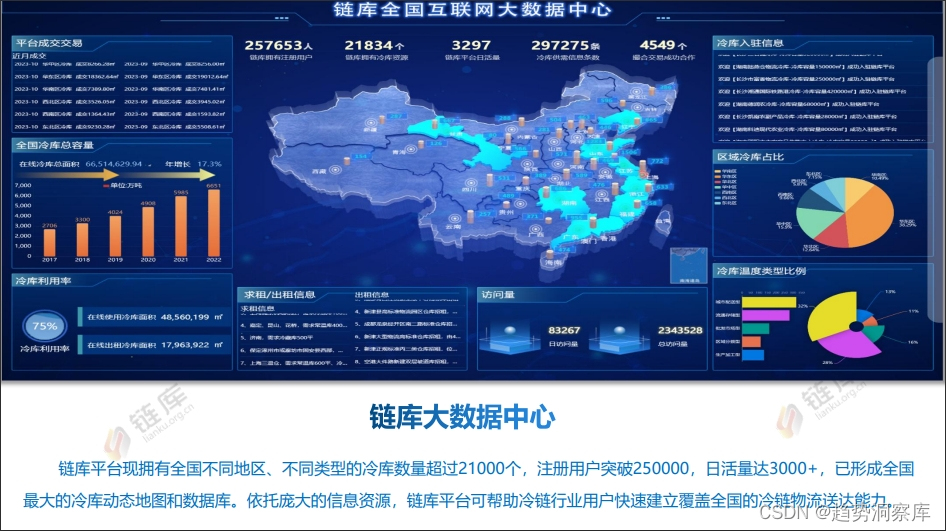
Task: Click the magenta bar in temperature type chart
Action: pyautogui.click(x=766, y=315)
